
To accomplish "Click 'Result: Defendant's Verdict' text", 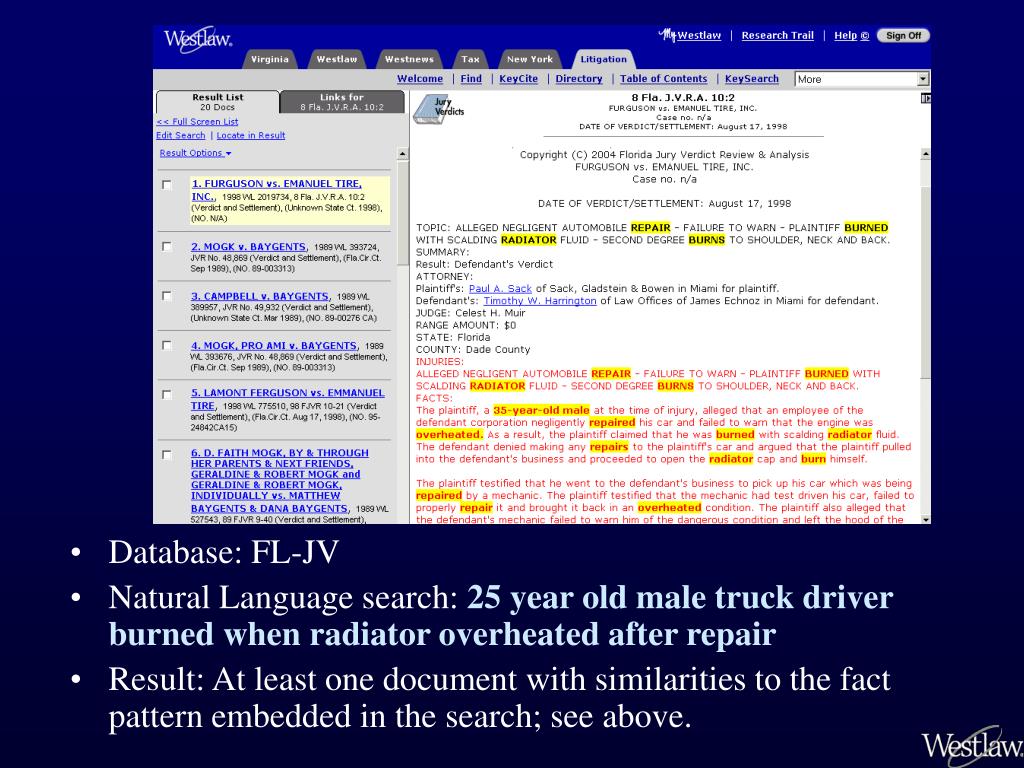I will tap(484, 264).
